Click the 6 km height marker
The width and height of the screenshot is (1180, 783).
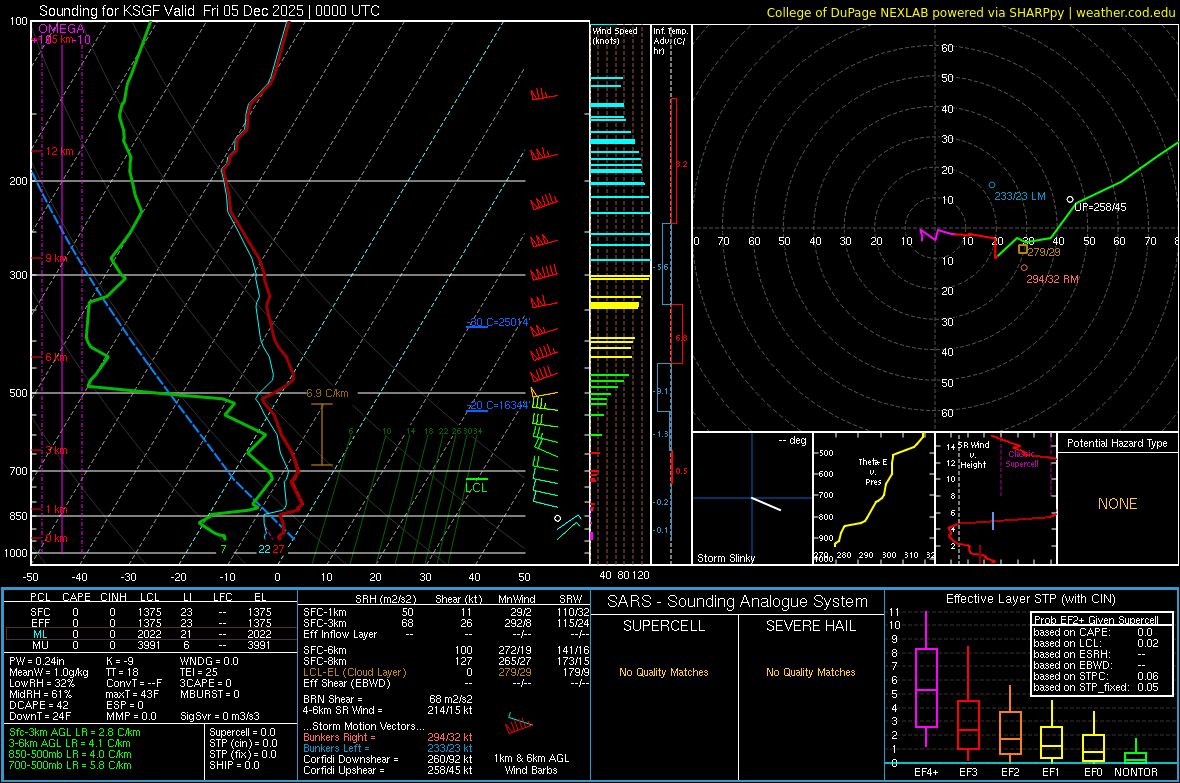(56, 358)
